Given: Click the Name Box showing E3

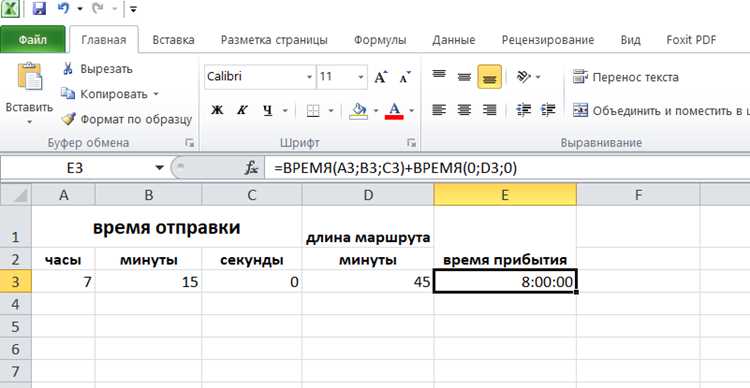Looking at the screenshot, I should 75,168.
